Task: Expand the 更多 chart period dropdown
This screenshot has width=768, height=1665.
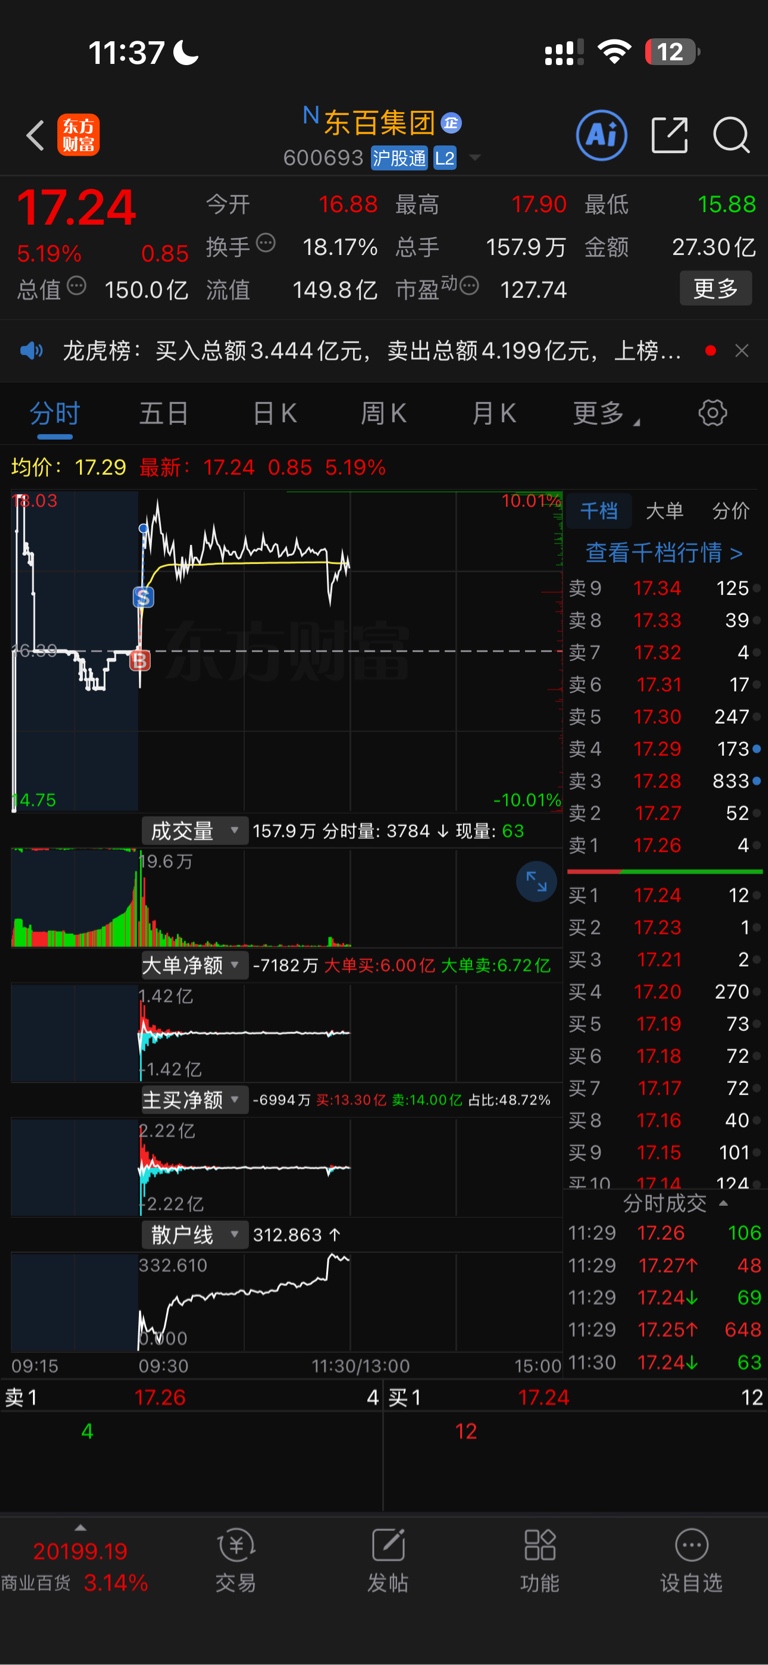Action: [x=606, y=414]
